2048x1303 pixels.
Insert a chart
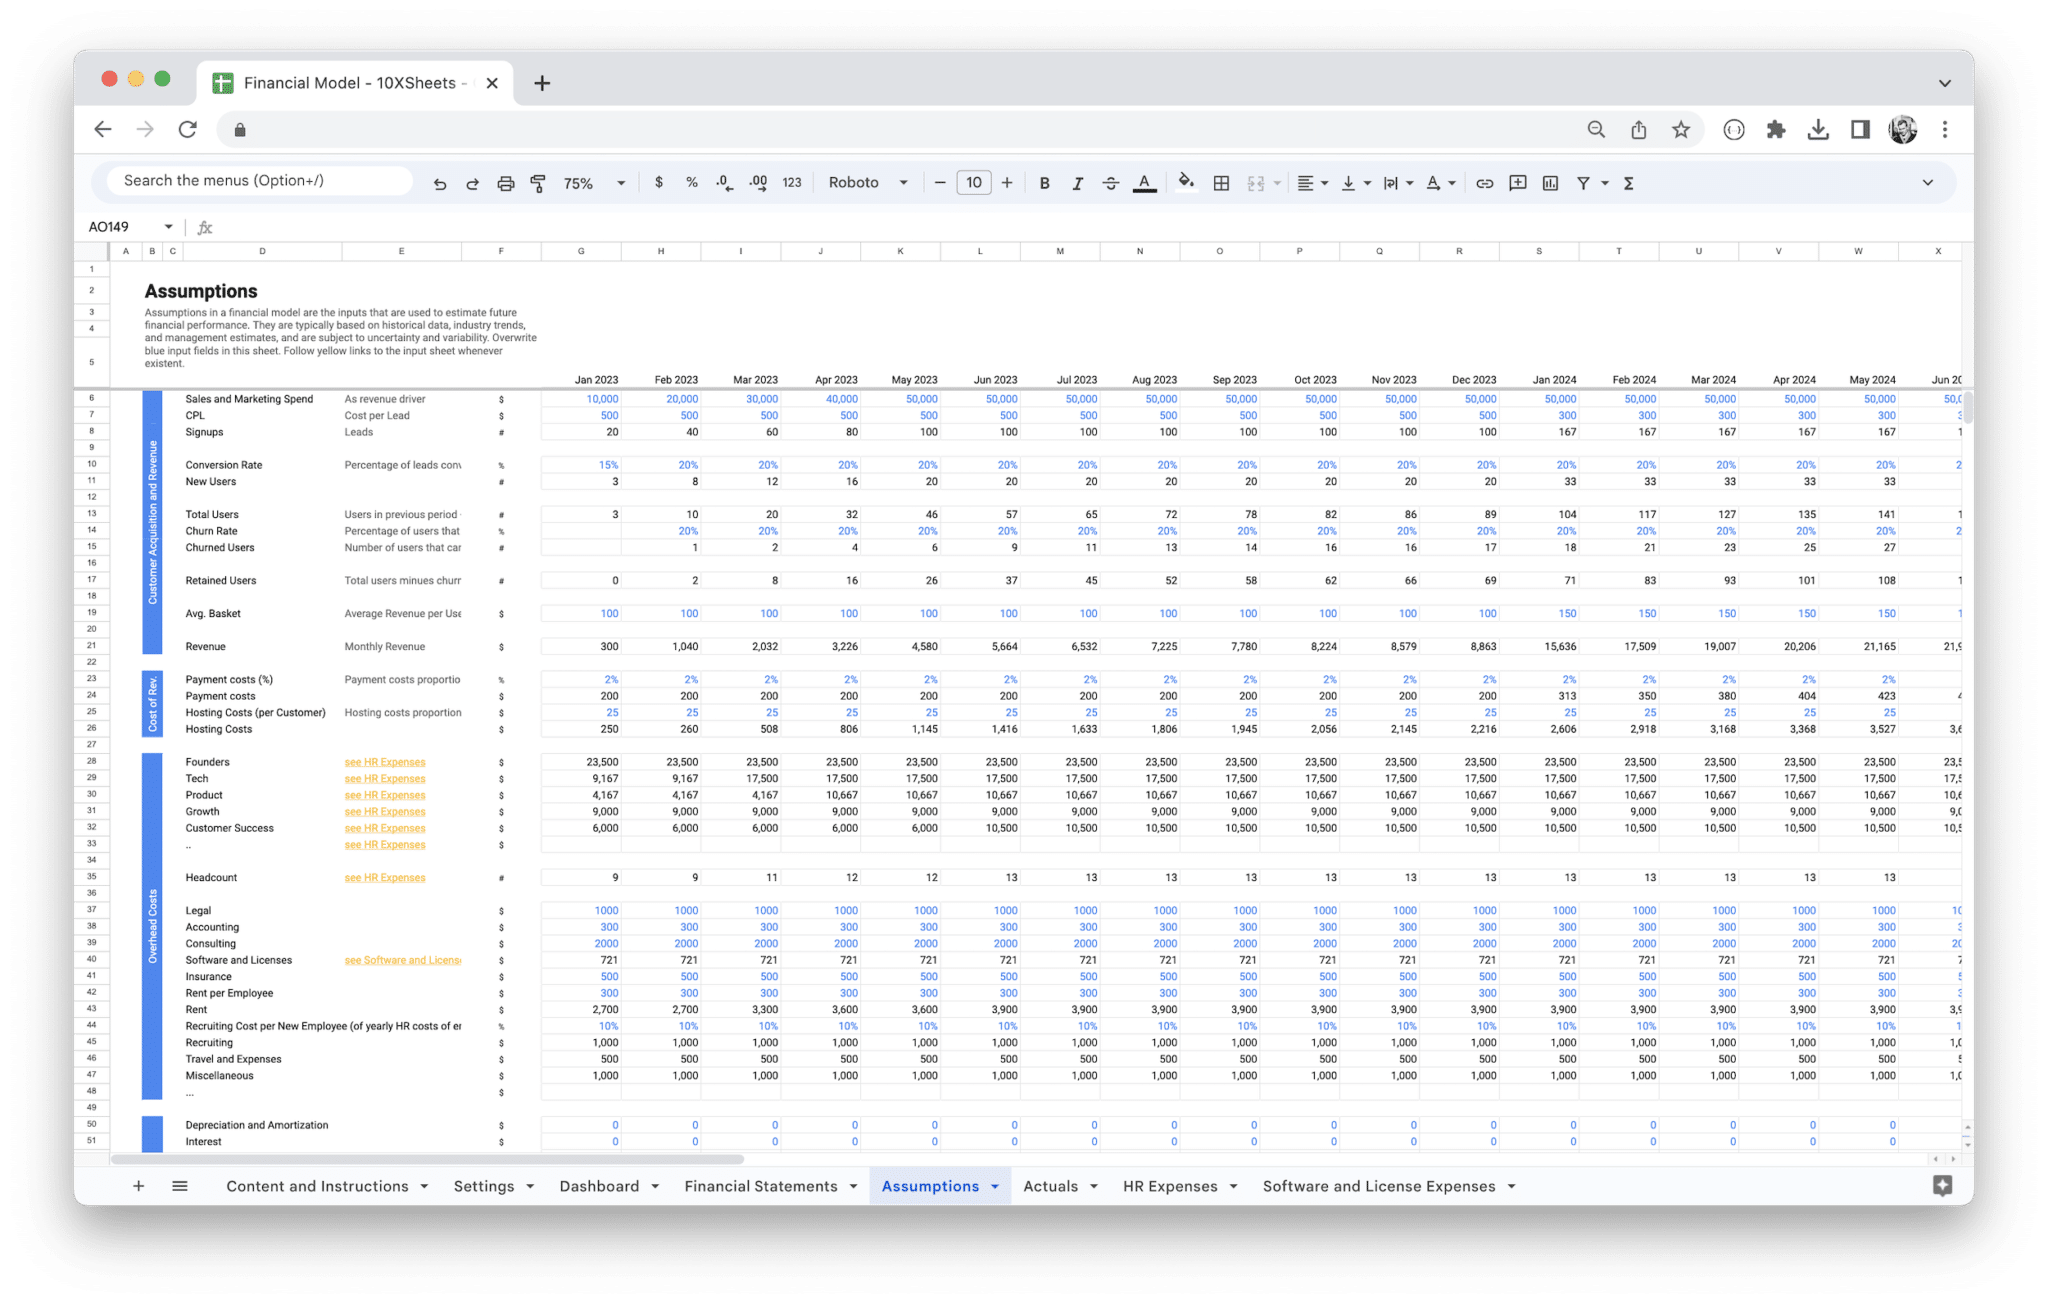(1550, 183)
